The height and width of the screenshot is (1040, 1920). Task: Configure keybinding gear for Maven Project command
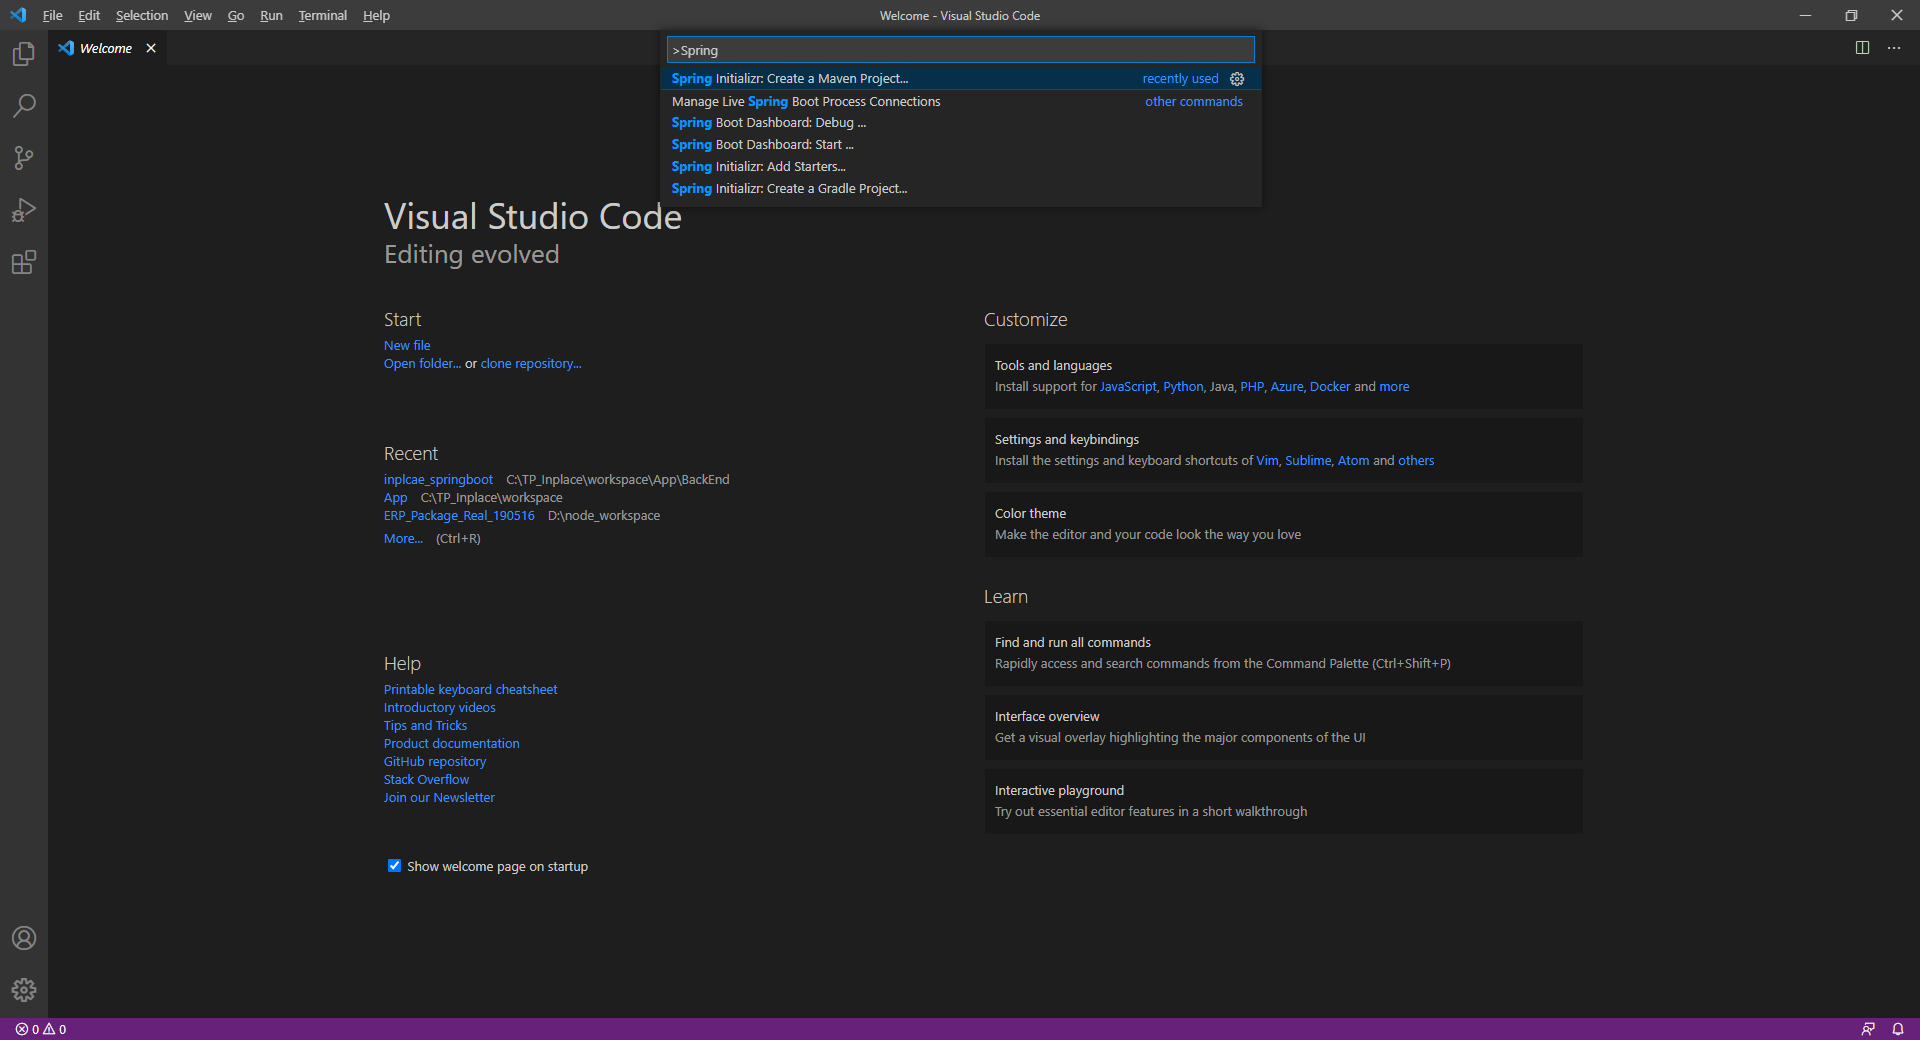[x=1237, y=79]
